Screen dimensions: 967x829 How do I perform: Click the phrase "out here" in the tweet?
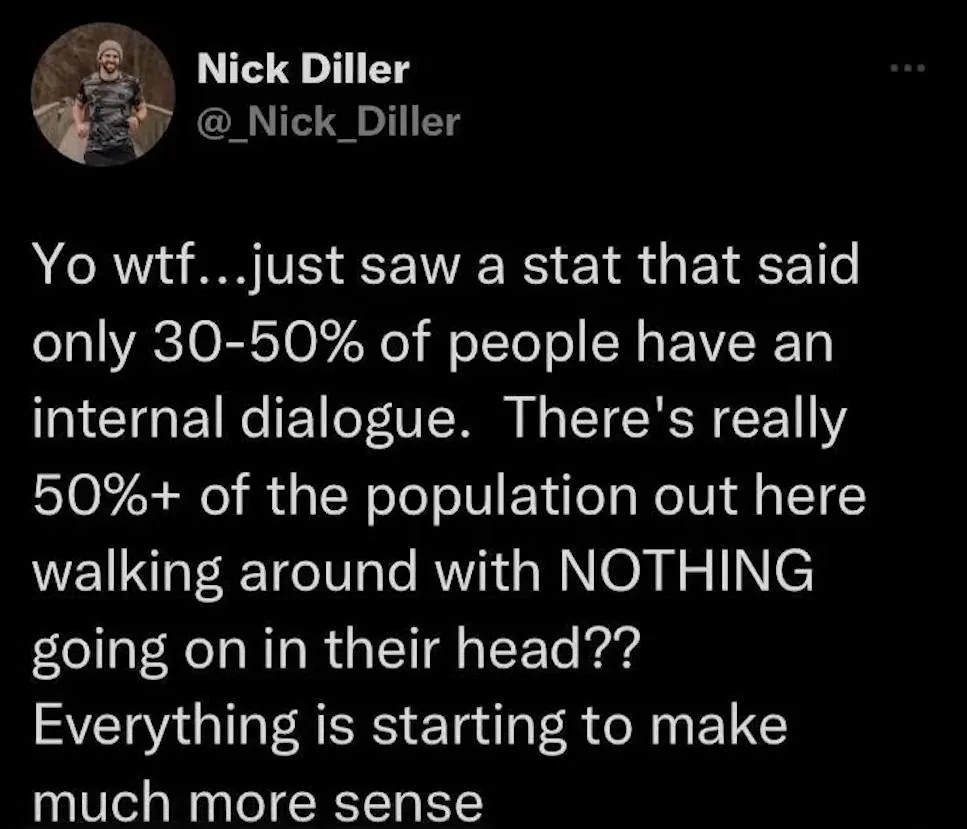coord(760,497)
